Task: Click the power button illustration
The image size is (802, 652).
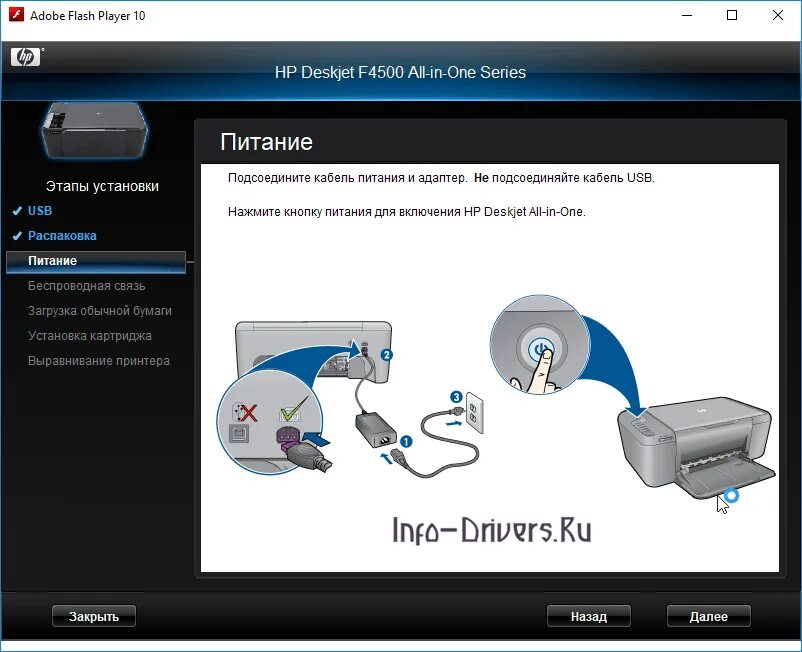Action: [540, 345]
